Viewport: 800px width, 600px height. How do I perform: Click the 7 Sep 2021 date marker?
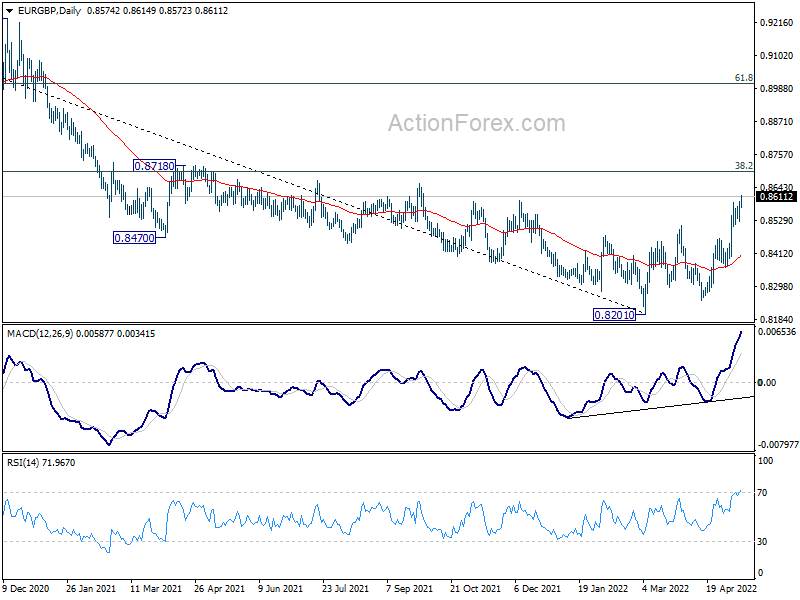coord(409,591)
